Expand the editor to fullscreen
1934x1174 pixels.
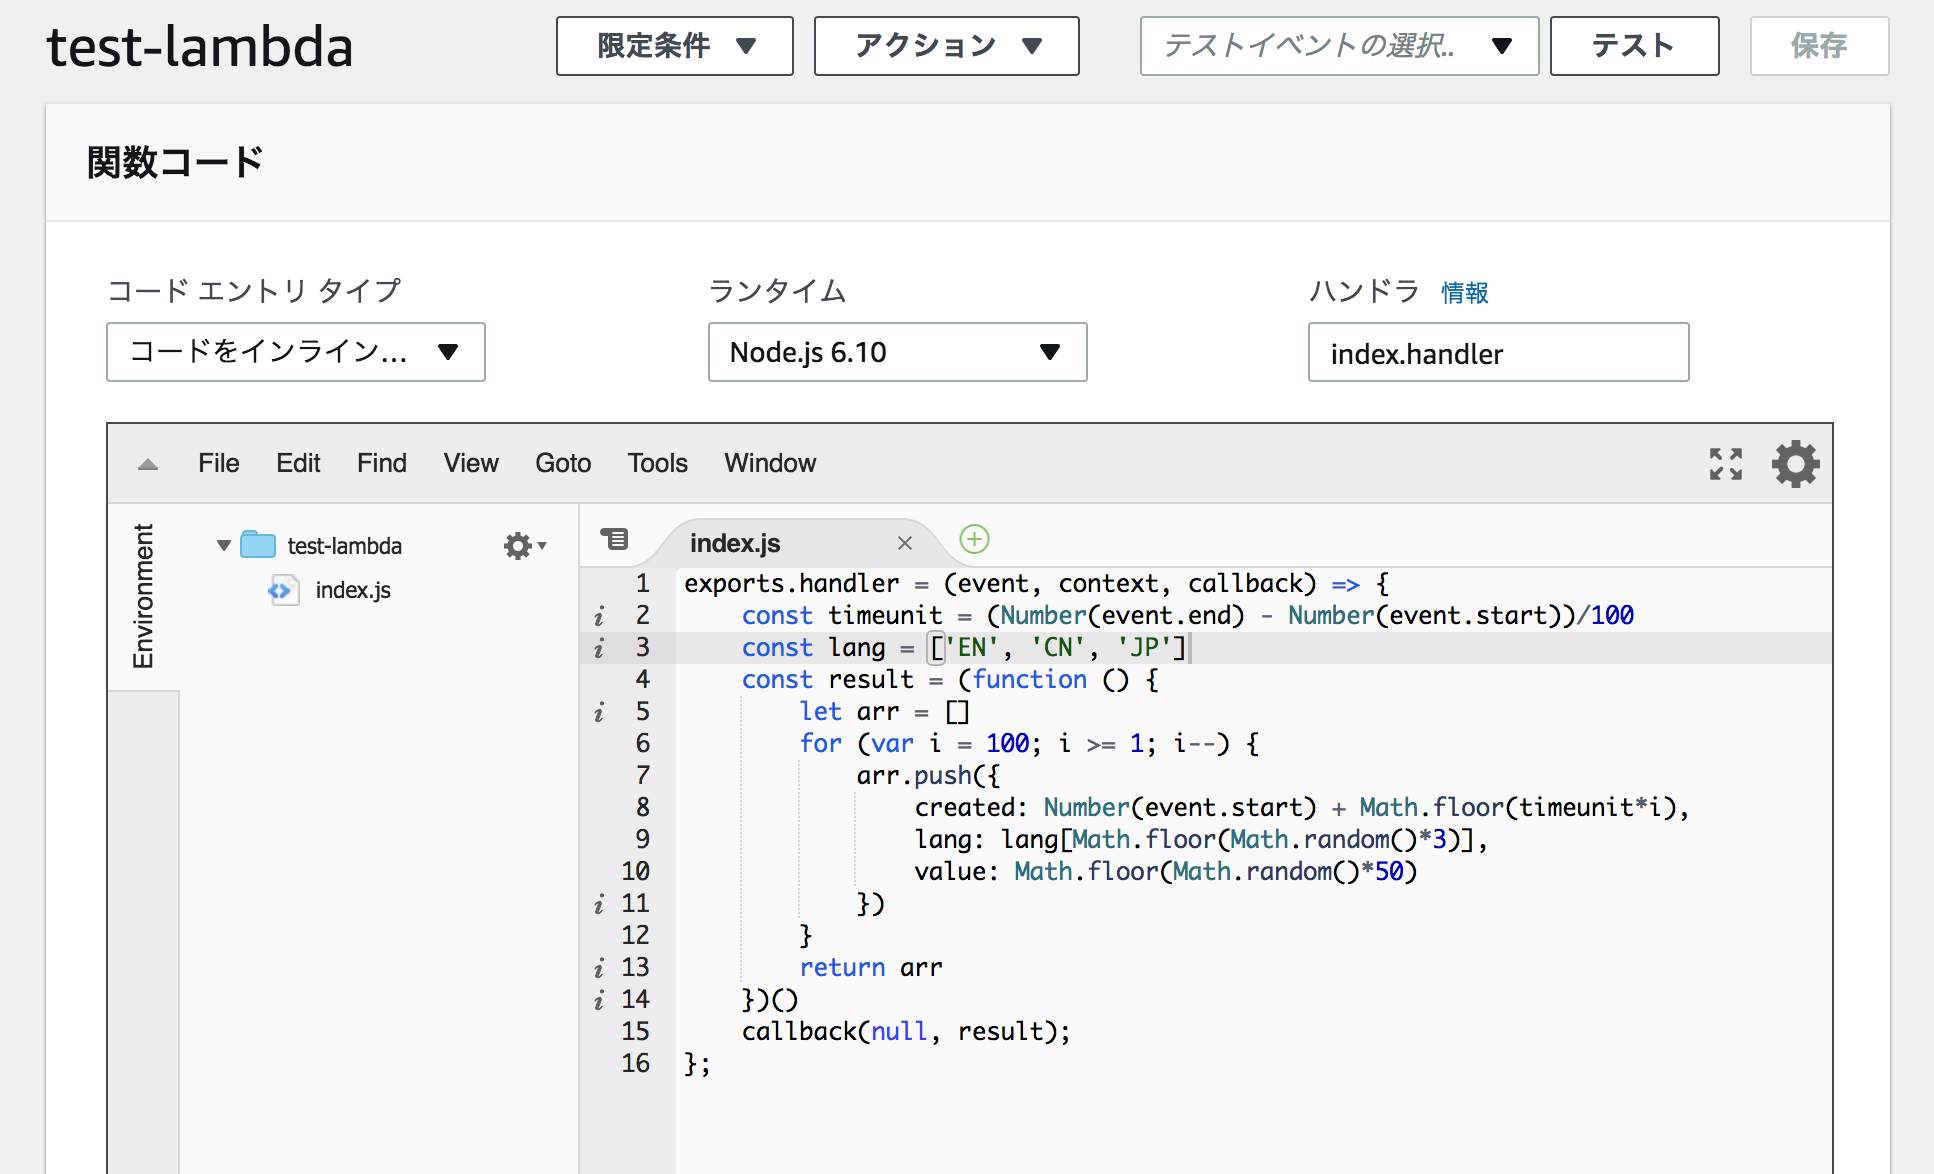tap(1725, 463)
